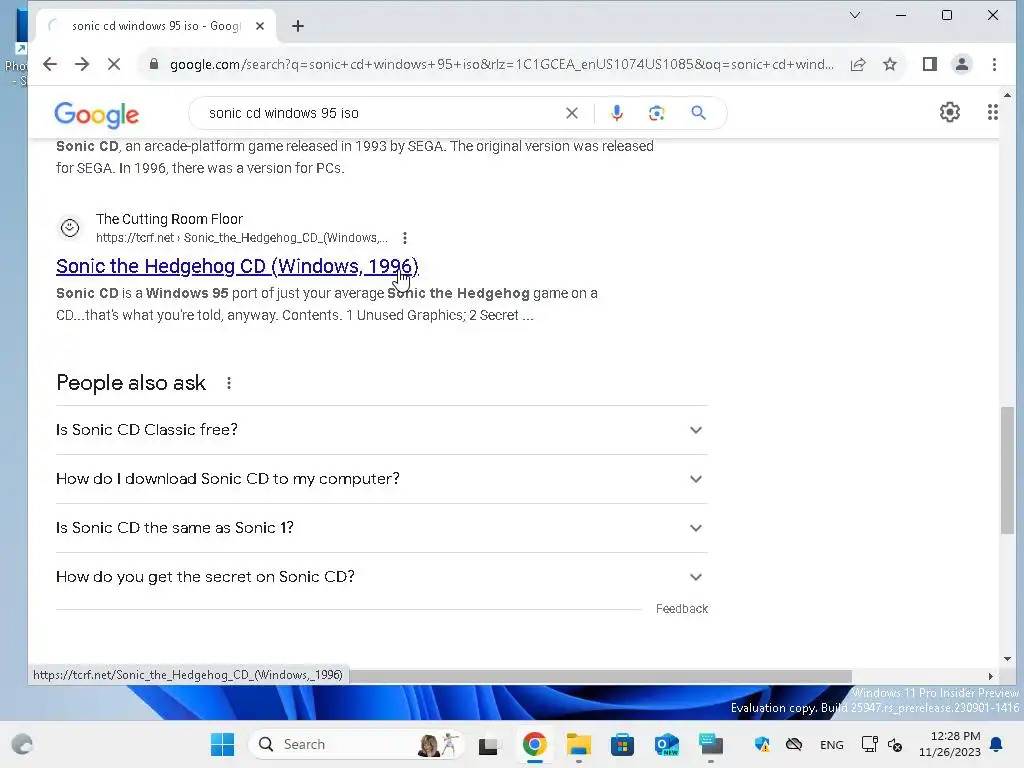The height and width of the screenshot is (768, 1024).
Task: Expand 'How do I download Sonic CD to my computer?'
Action: click(x=381, y=479)
